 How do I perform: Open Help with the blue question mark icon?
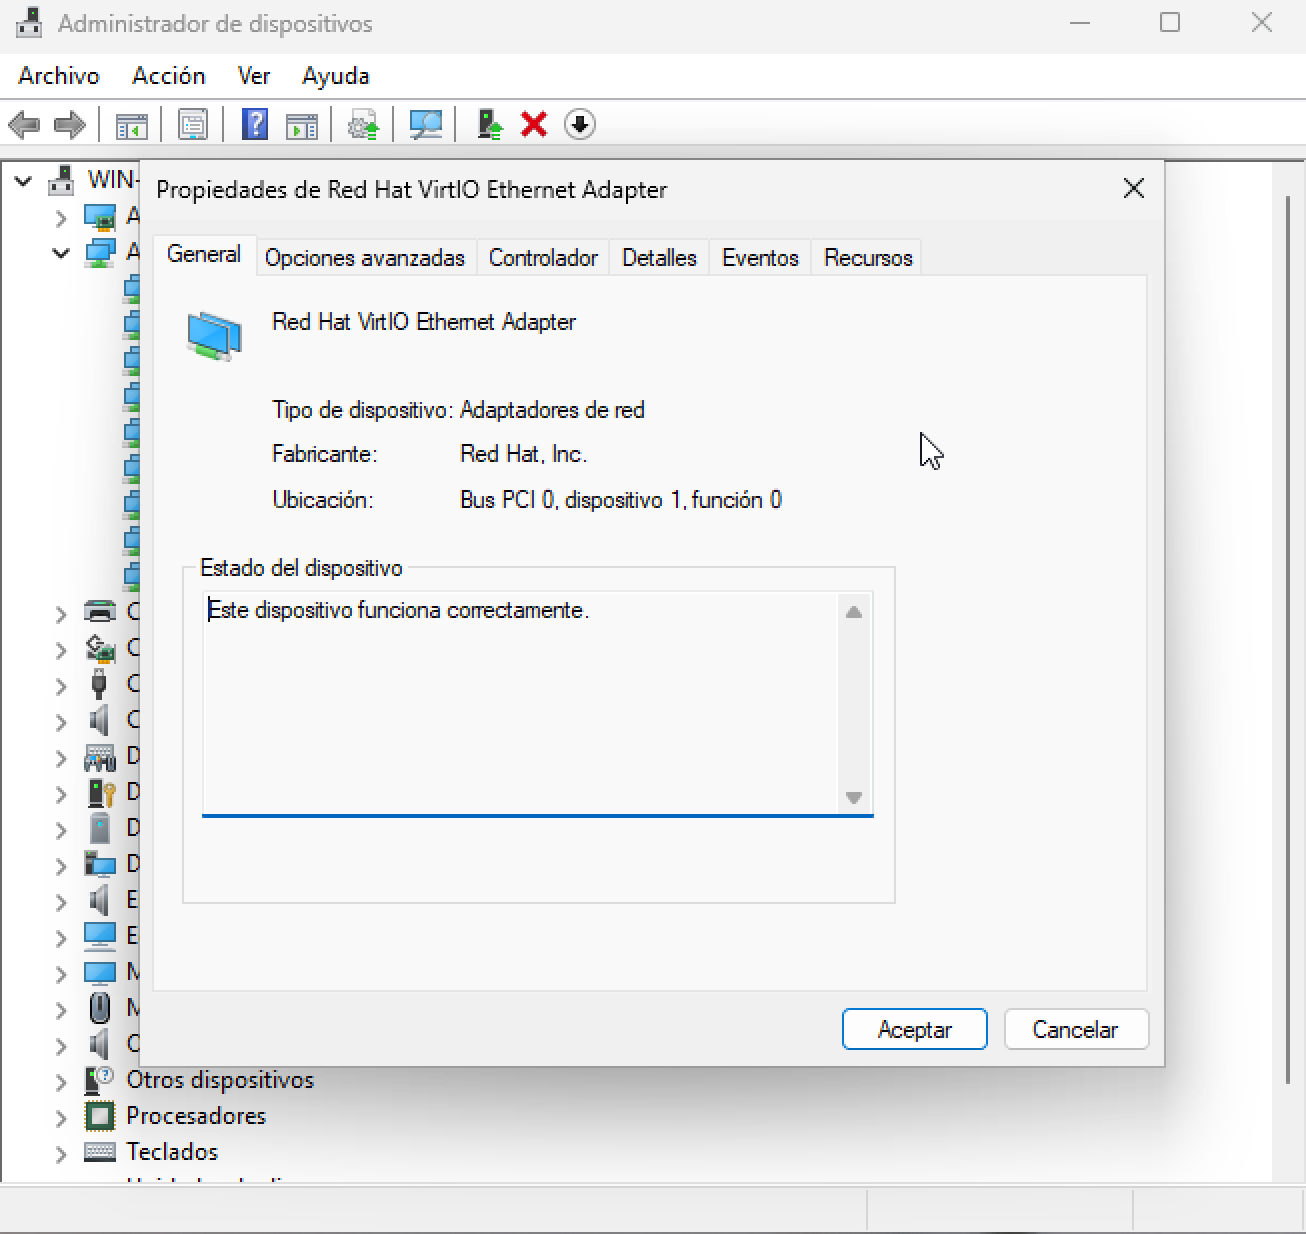[255, 124]
